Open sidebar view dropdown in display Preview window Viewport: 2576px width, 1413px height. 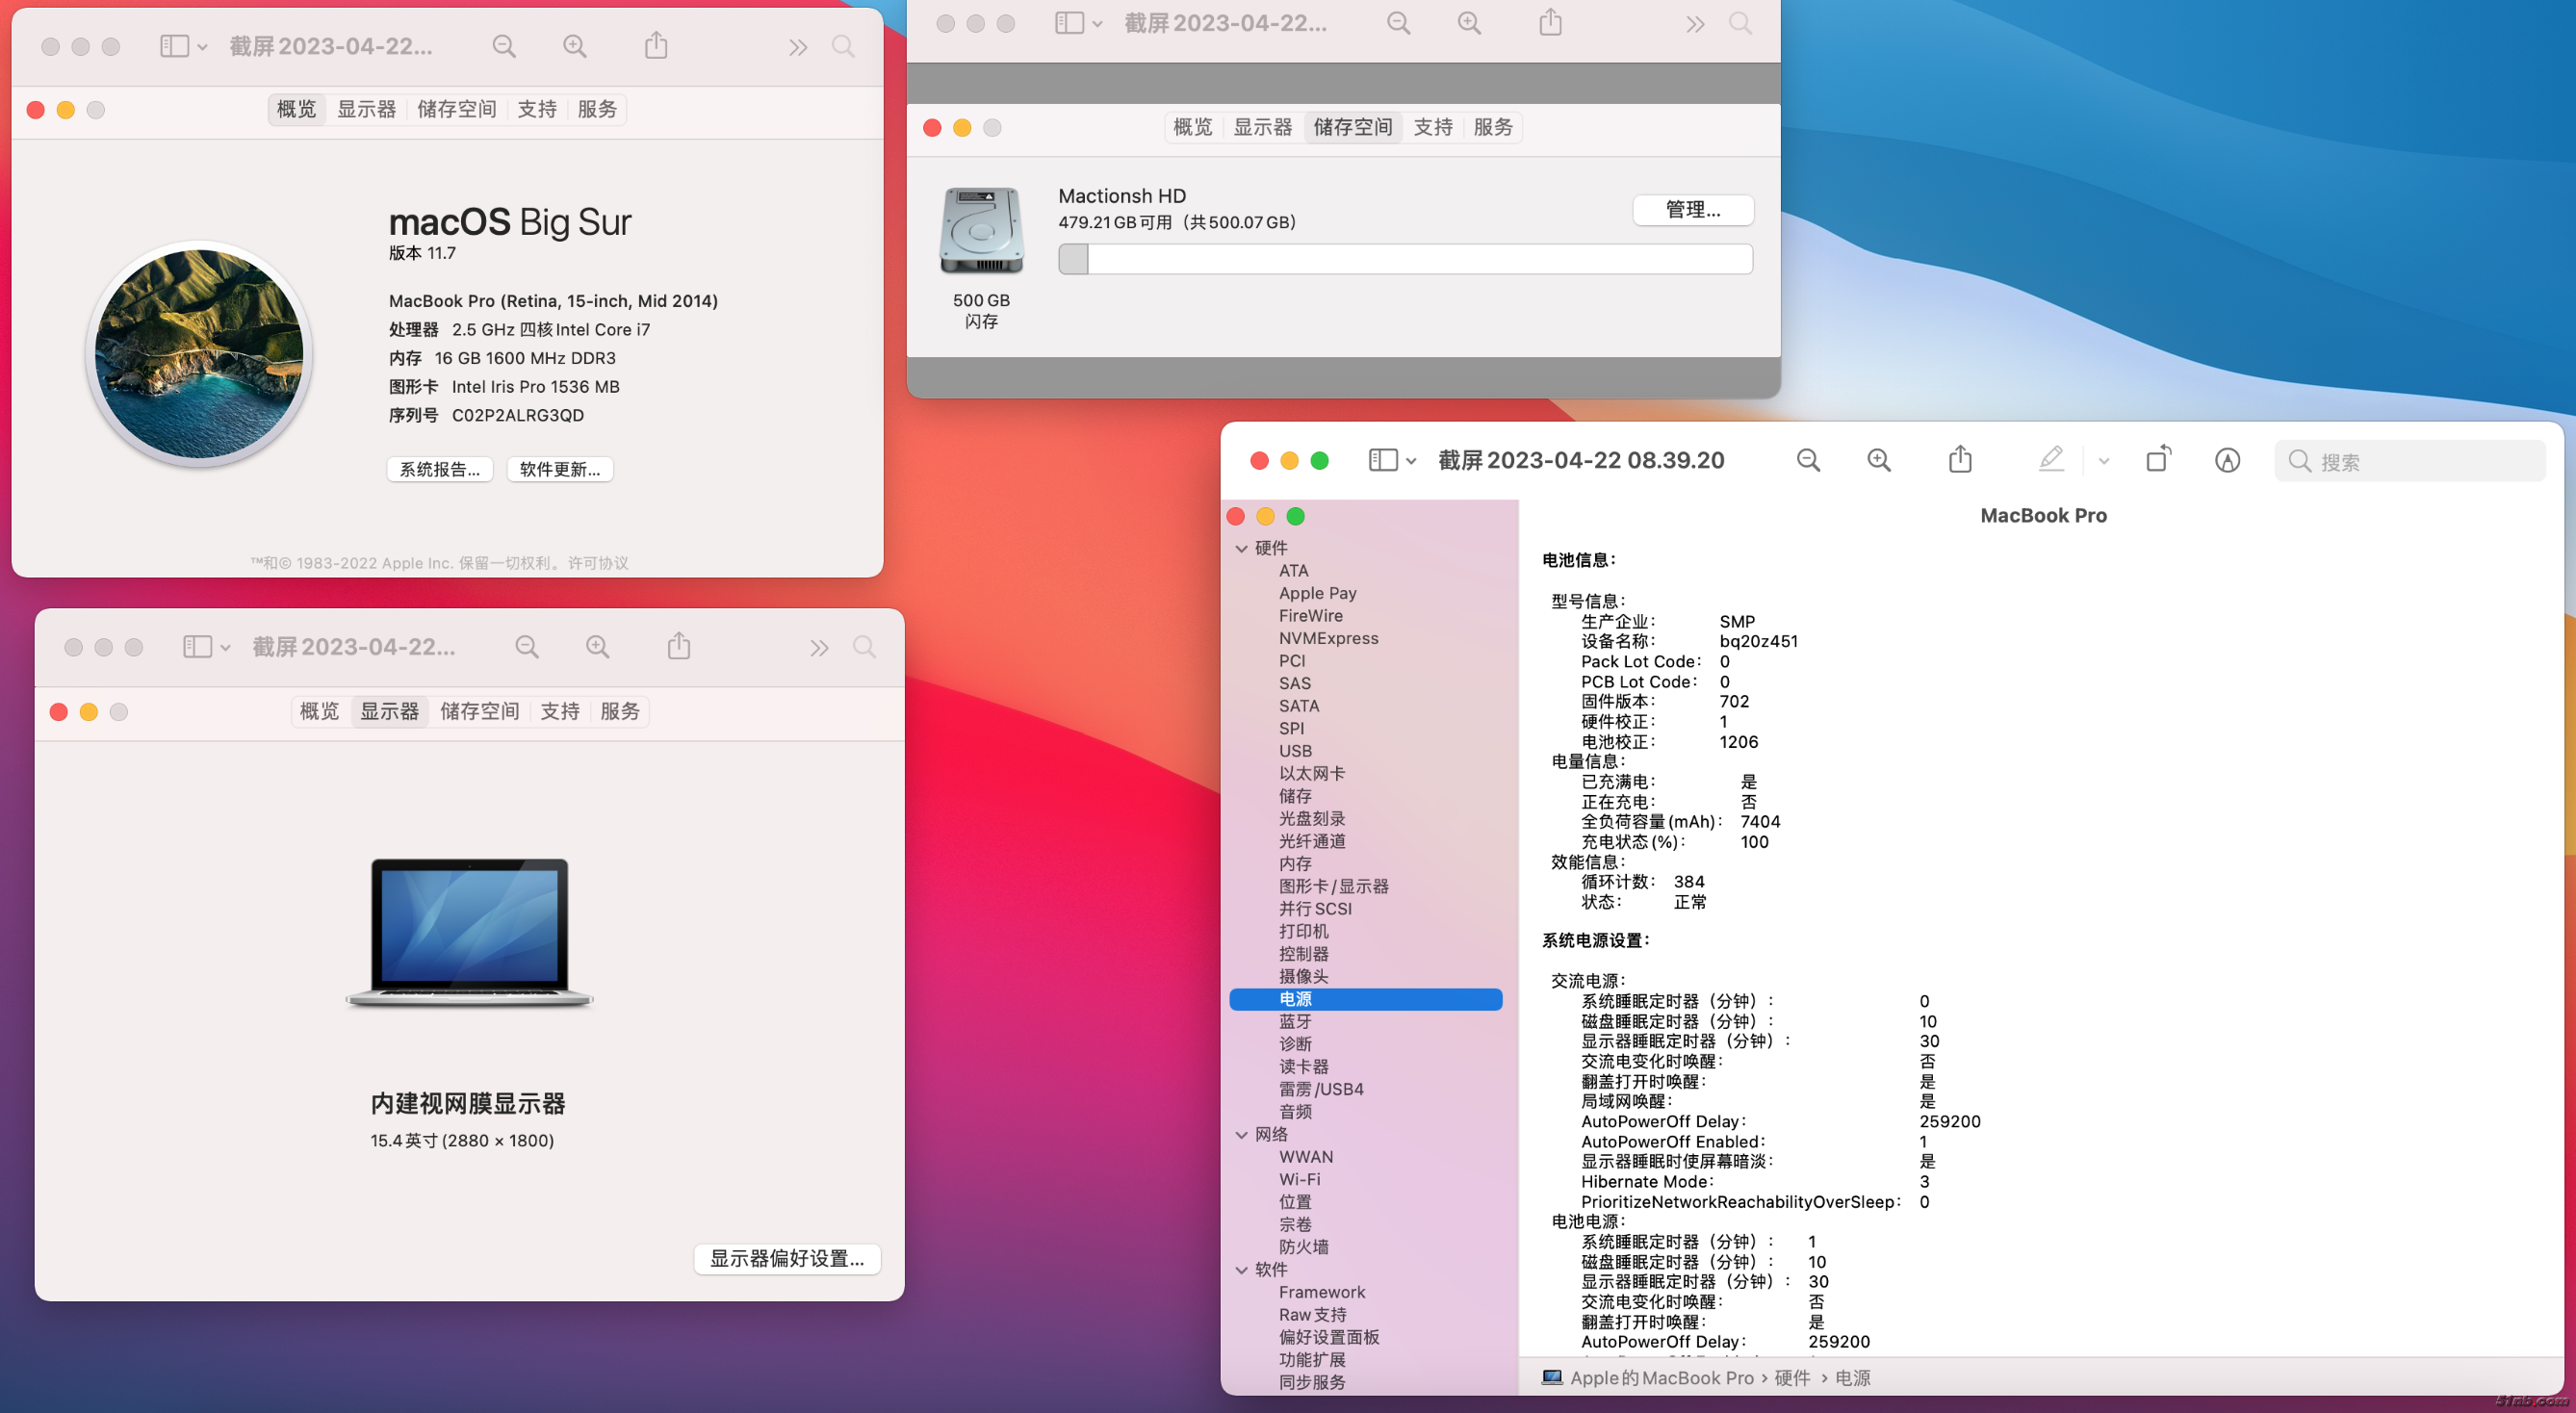pyautogui.click(x=226, y=648)
